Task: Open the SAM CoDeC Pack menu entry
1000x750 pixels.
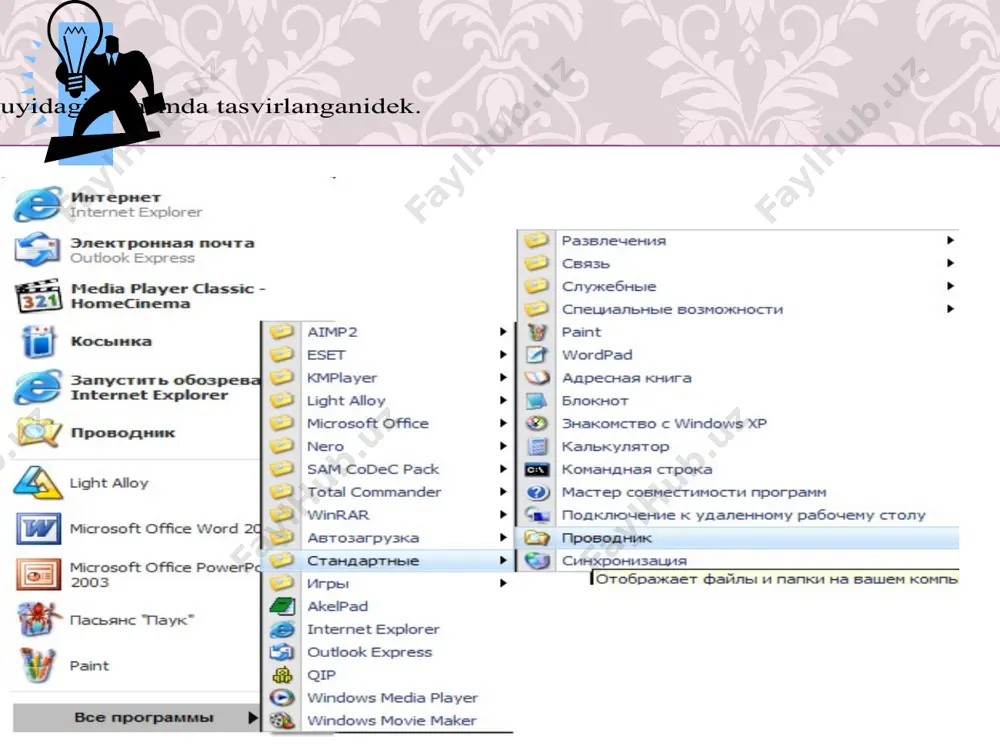Action: (x=388, y=469)
